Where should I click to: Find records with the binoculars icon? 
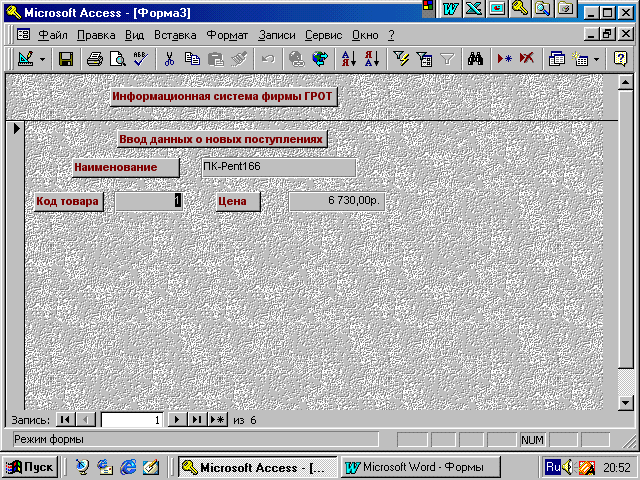[x=476, y=60]
